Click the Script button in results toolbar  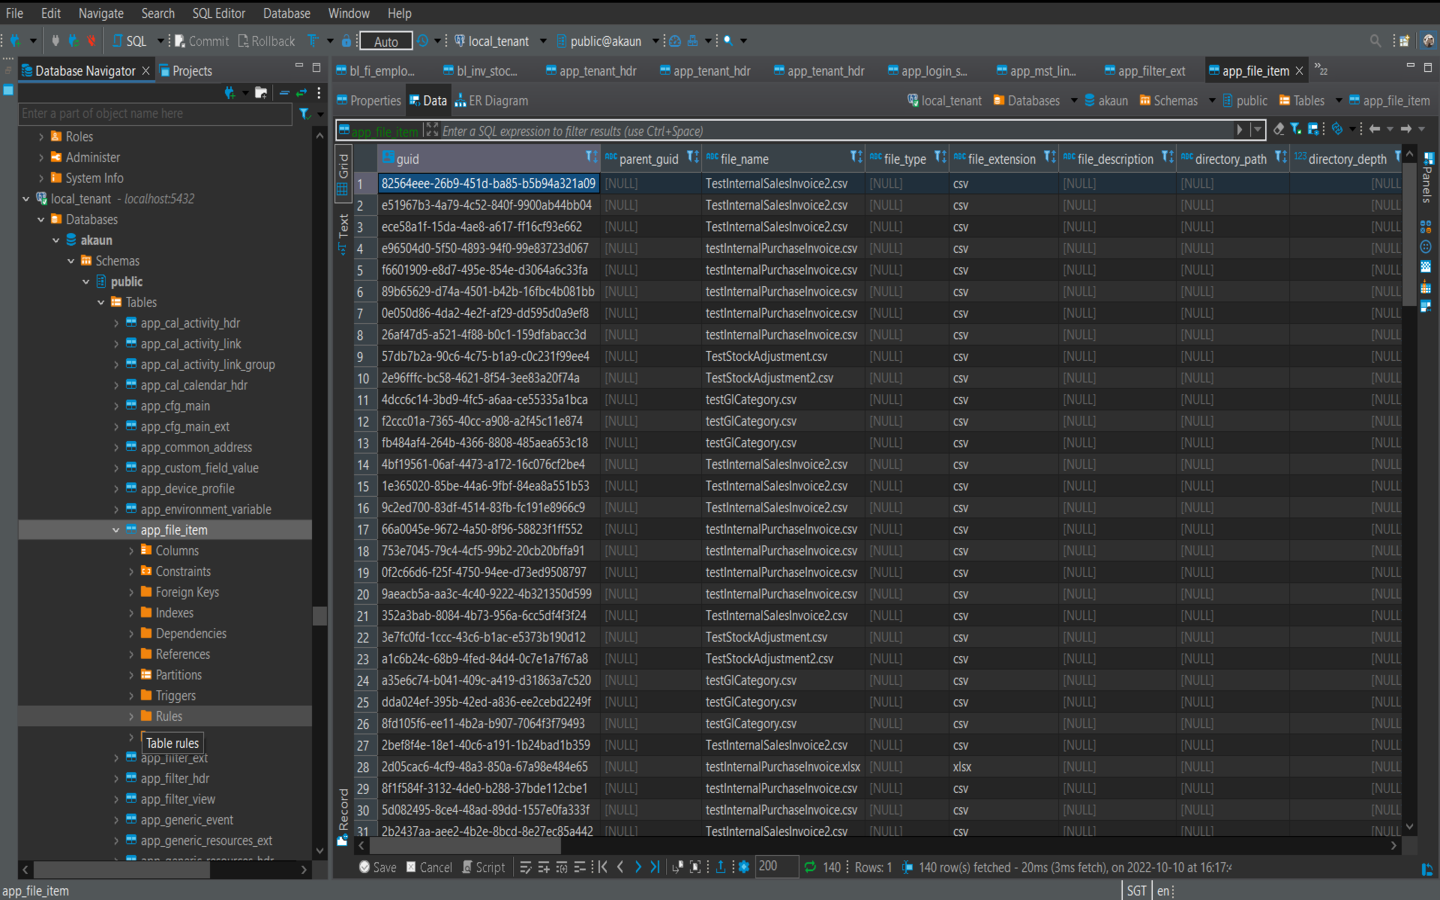click(x=483, y=867)
